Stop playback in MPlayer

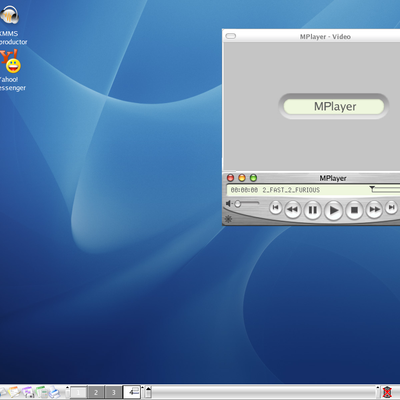354,210
